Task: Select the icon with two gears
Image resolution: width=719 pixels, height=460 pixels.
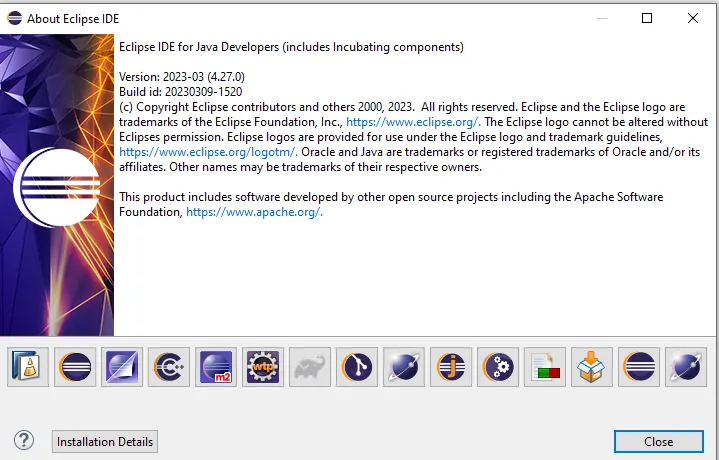Action: click(498, 368)
